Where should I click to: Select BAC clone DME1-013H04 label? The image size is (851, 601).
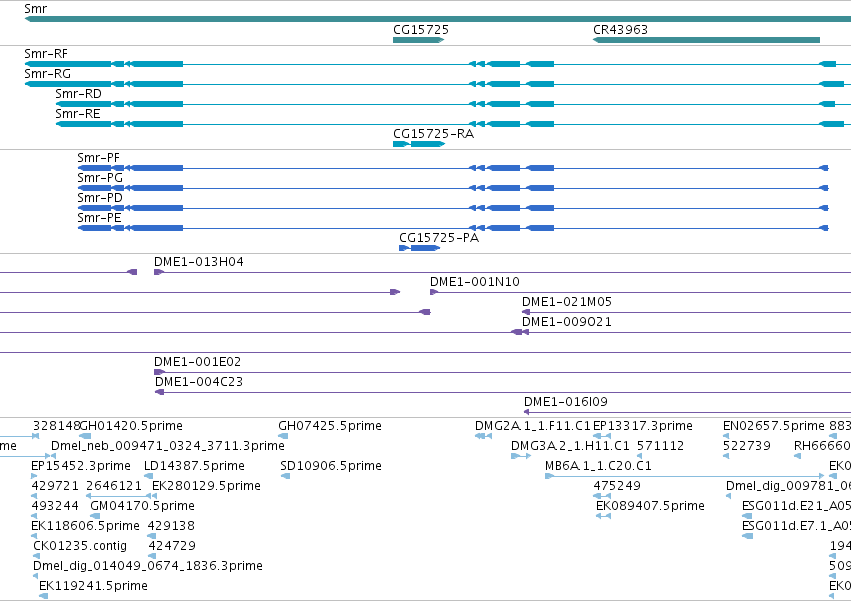tap(199, 262)
